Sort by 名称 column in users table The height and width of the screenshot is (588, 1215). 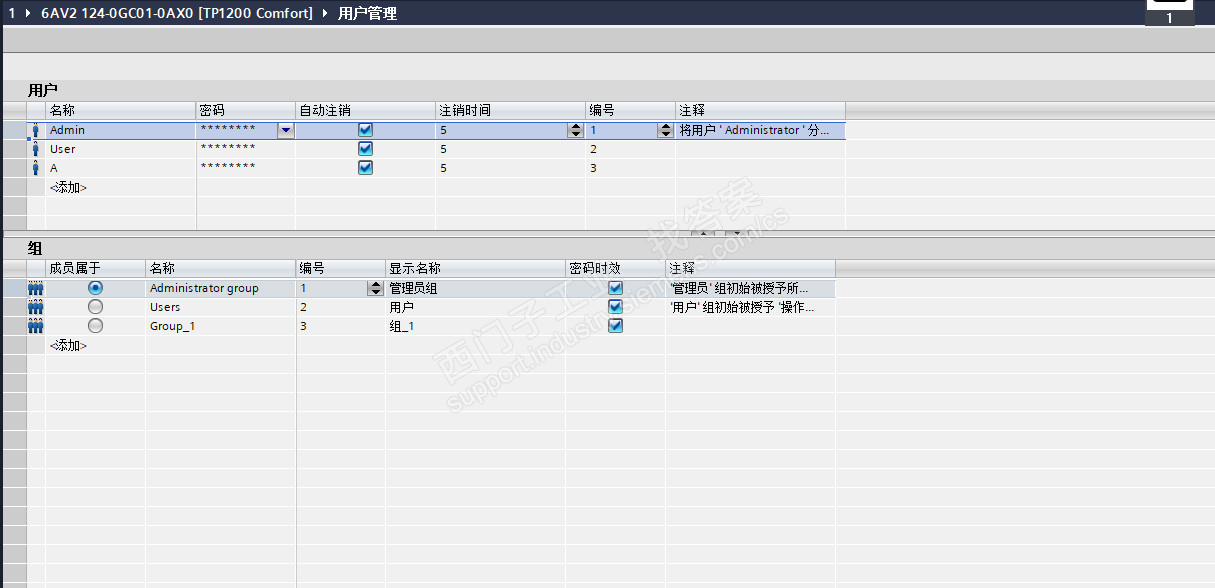coord(120,110)
